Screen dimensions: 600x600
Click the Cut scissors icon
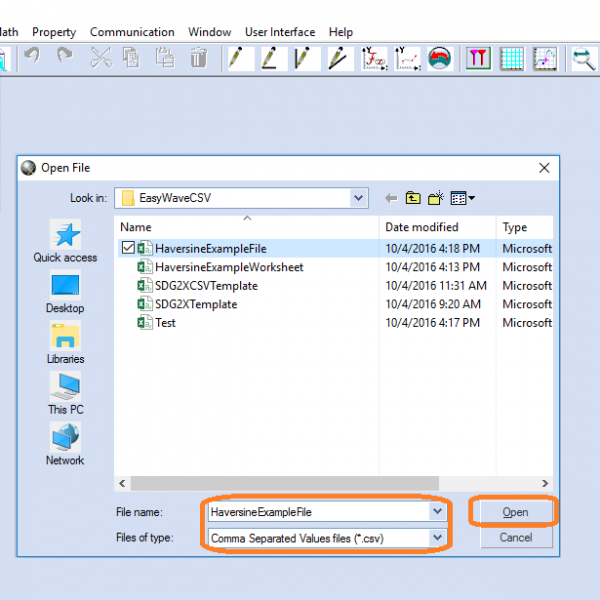(x=100, y=58)
